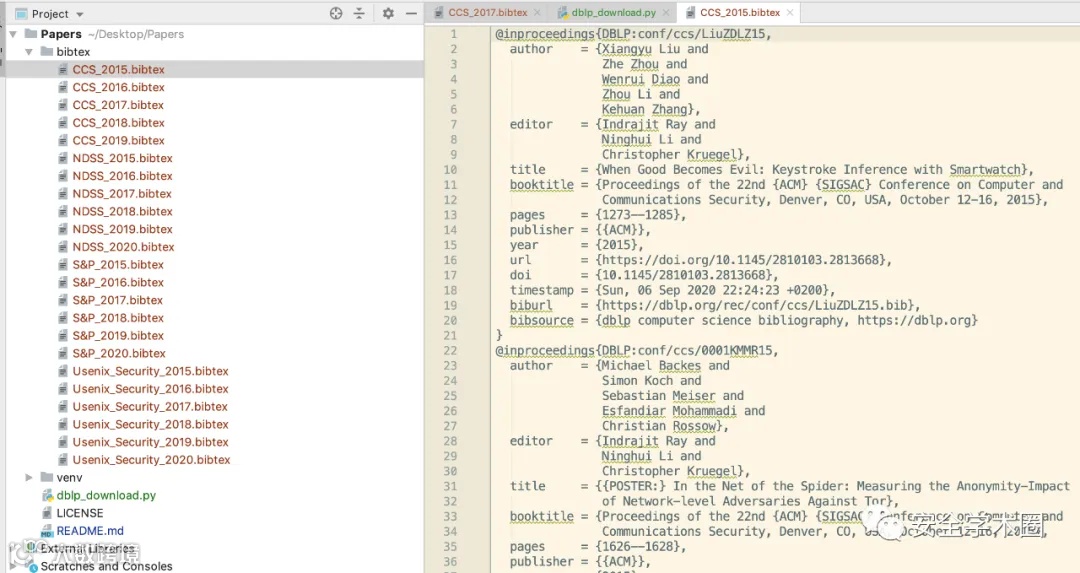Click the biburl dblp.org line
The height and width of the screenshot is (573, 1080).
715,306
